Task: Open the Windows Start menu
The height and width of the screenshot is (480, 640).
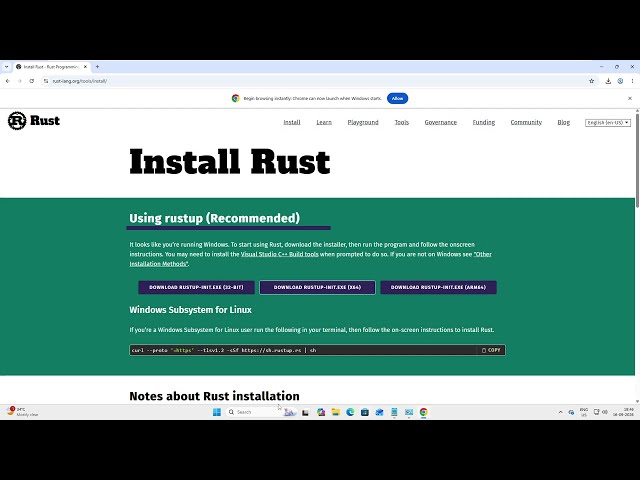Action: 217,412
